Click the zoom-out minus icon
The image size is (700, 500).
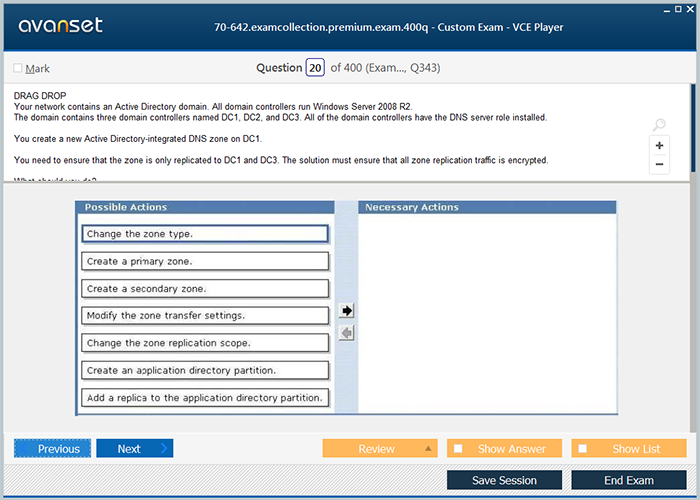[659, 164]
